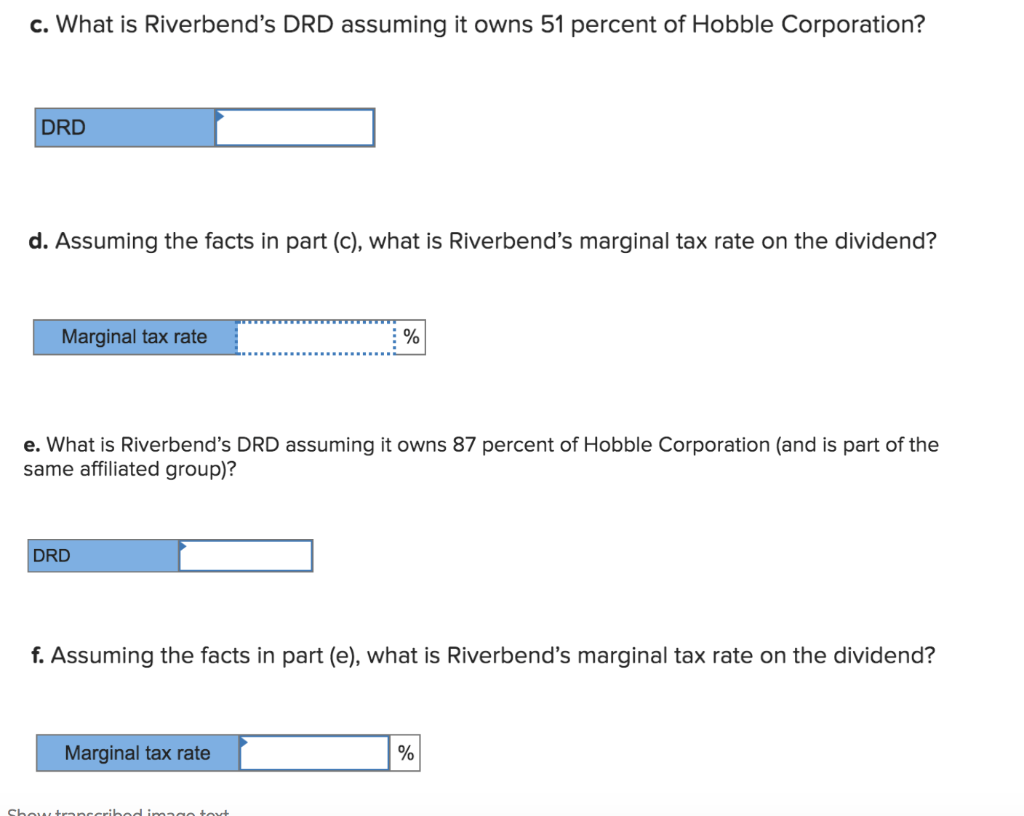Click the percent symbol beside part d field
Viewport: 1024px width, 816px height.
[411, 336]
